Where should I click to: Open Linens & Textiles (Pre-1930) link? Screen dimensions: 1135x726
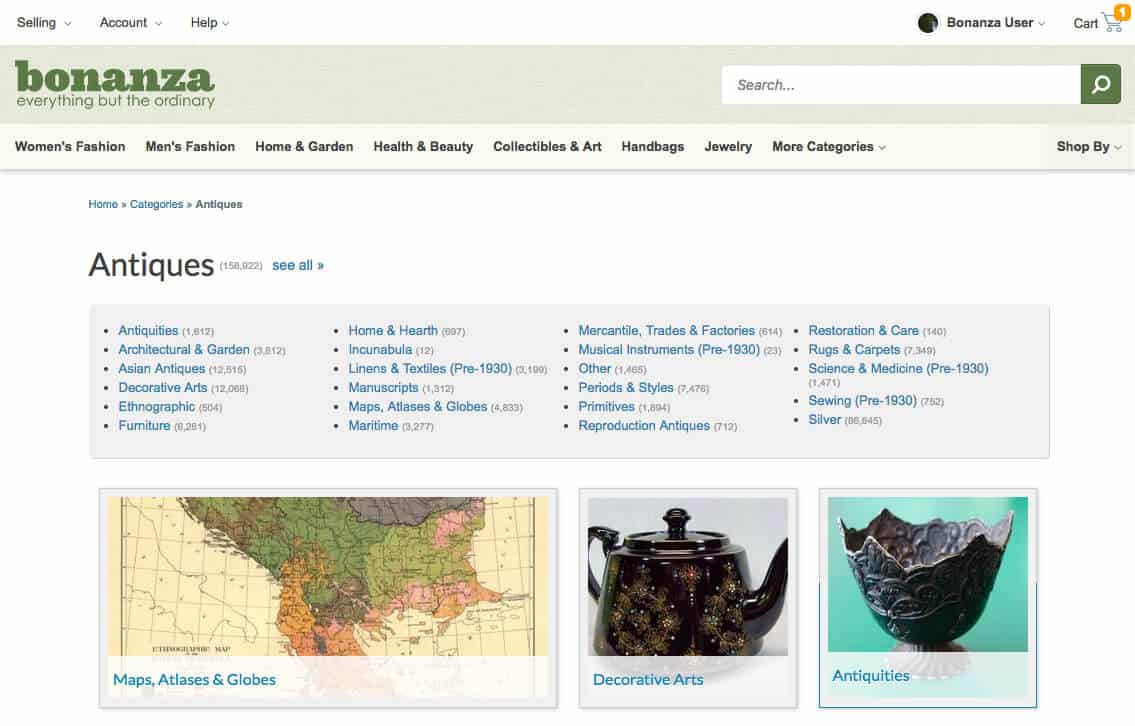430,368
